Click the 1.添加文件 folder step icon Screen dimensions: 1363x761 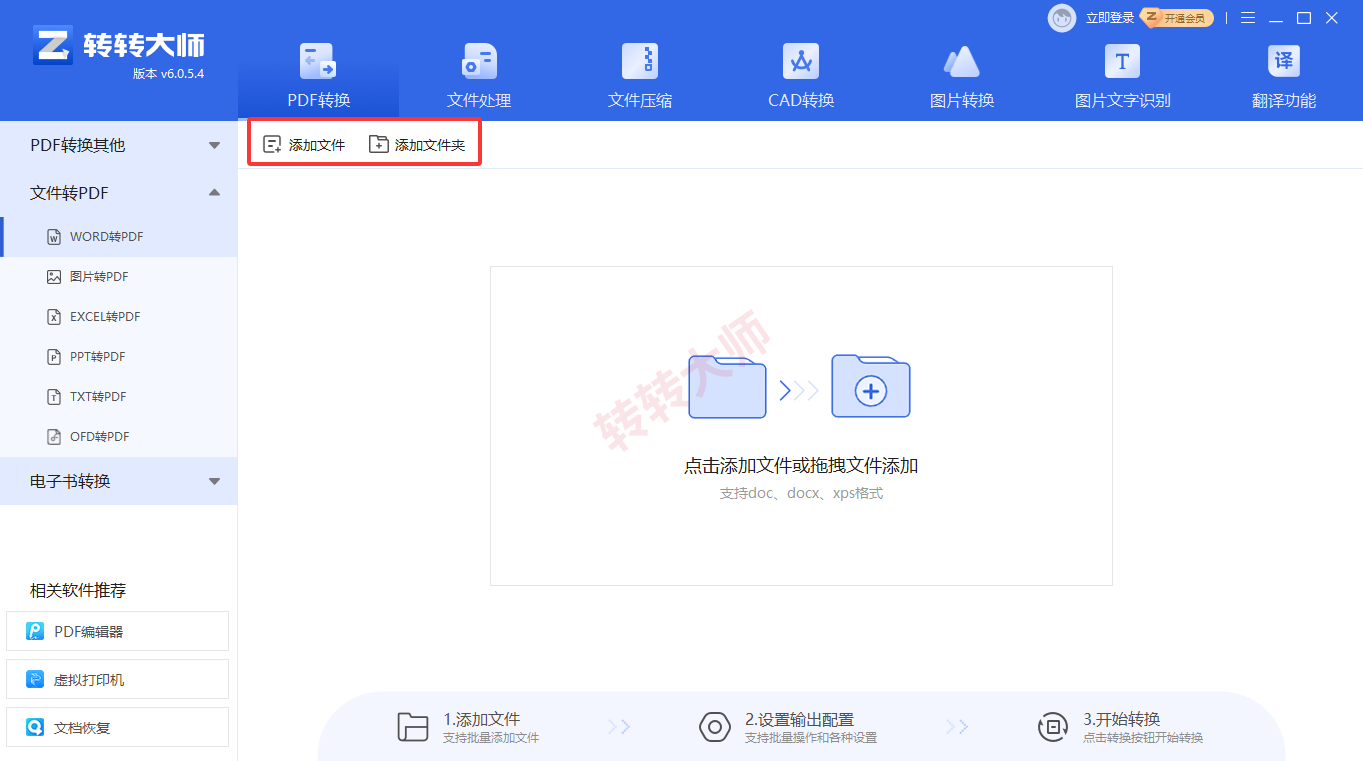click(x=413, y=727)
